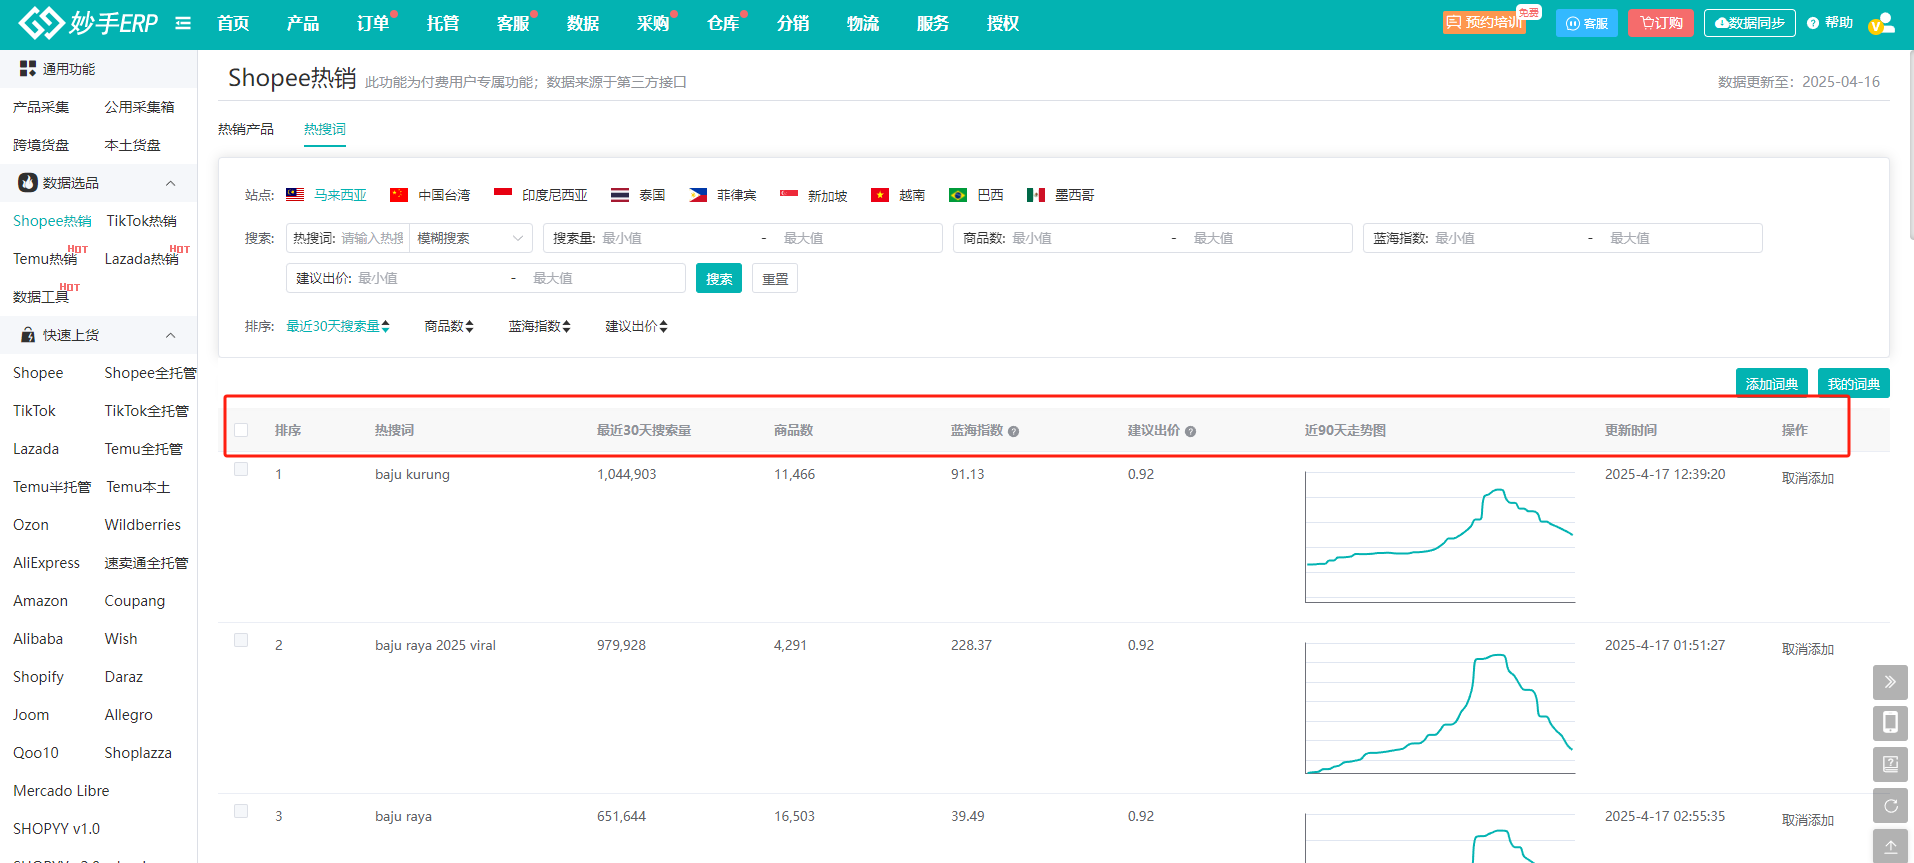
Task: Click the floating feedback note icon
Action: click(x=1890, y=764)
